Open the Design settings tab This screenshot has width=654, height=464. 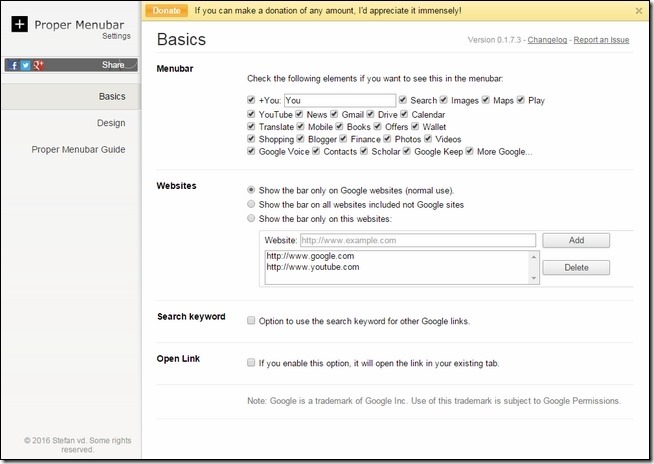(x=111, y=123)
